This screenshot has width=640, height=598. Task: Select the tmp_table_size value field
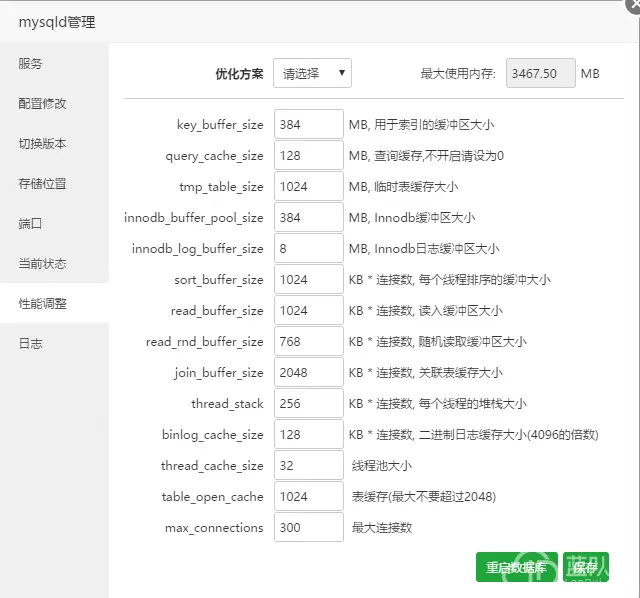tap(309, 186)
